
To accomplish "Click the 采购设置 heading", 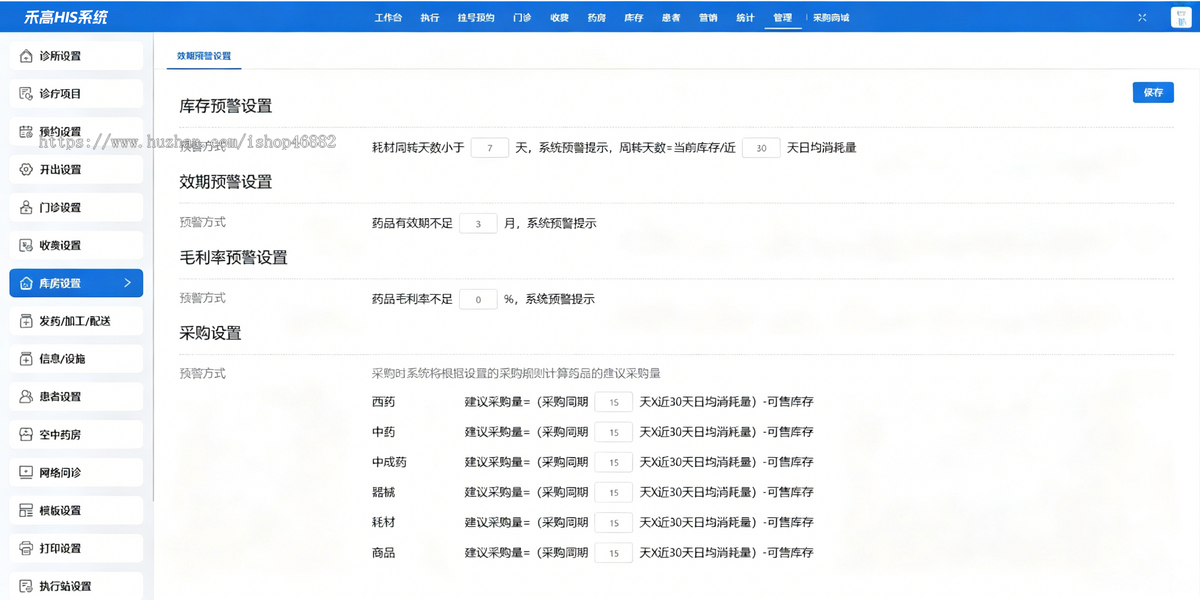I will [x=210, y=333].
